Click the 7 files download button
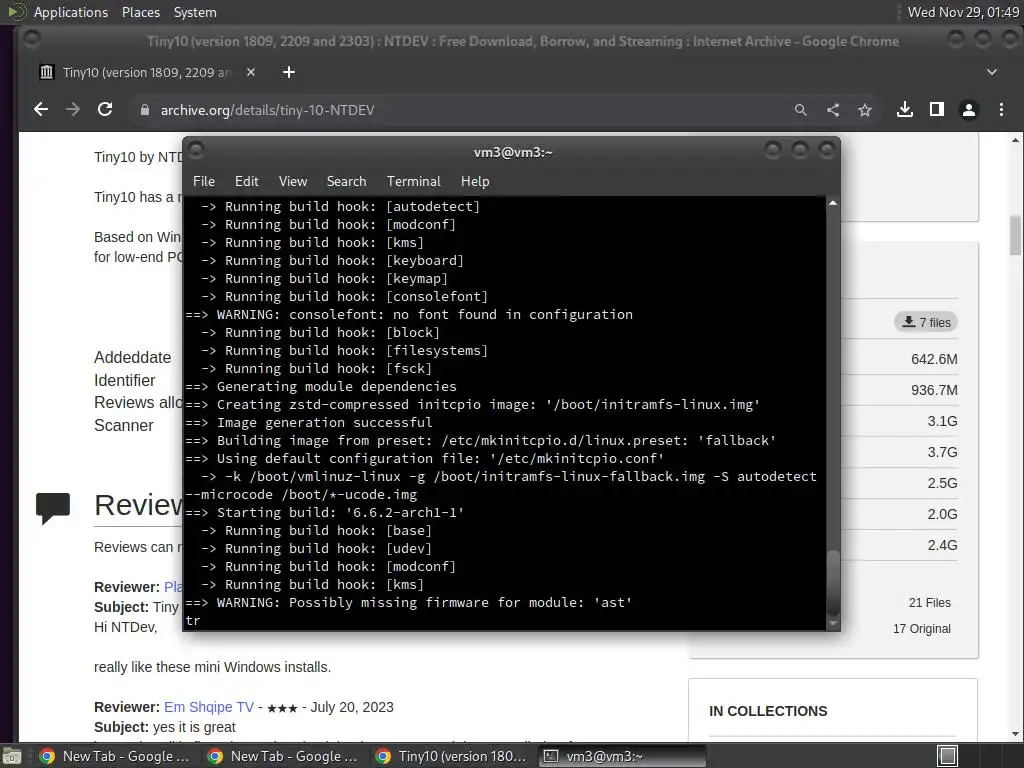 [x=926, y=322]
